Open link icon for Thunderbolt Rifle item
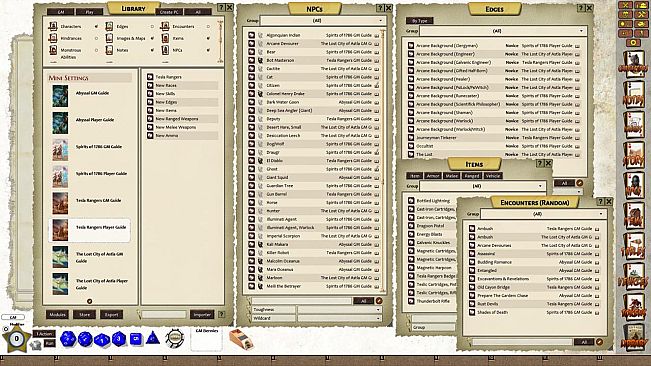Screen dimensions: 651x366 pyautogui.click(x=411, y=301)
